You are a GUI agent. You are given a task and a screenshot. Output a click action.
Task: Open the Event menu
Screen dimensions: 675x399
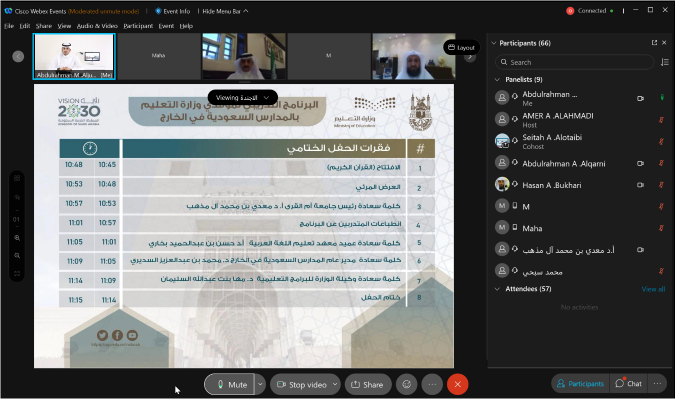click(166, 26)
